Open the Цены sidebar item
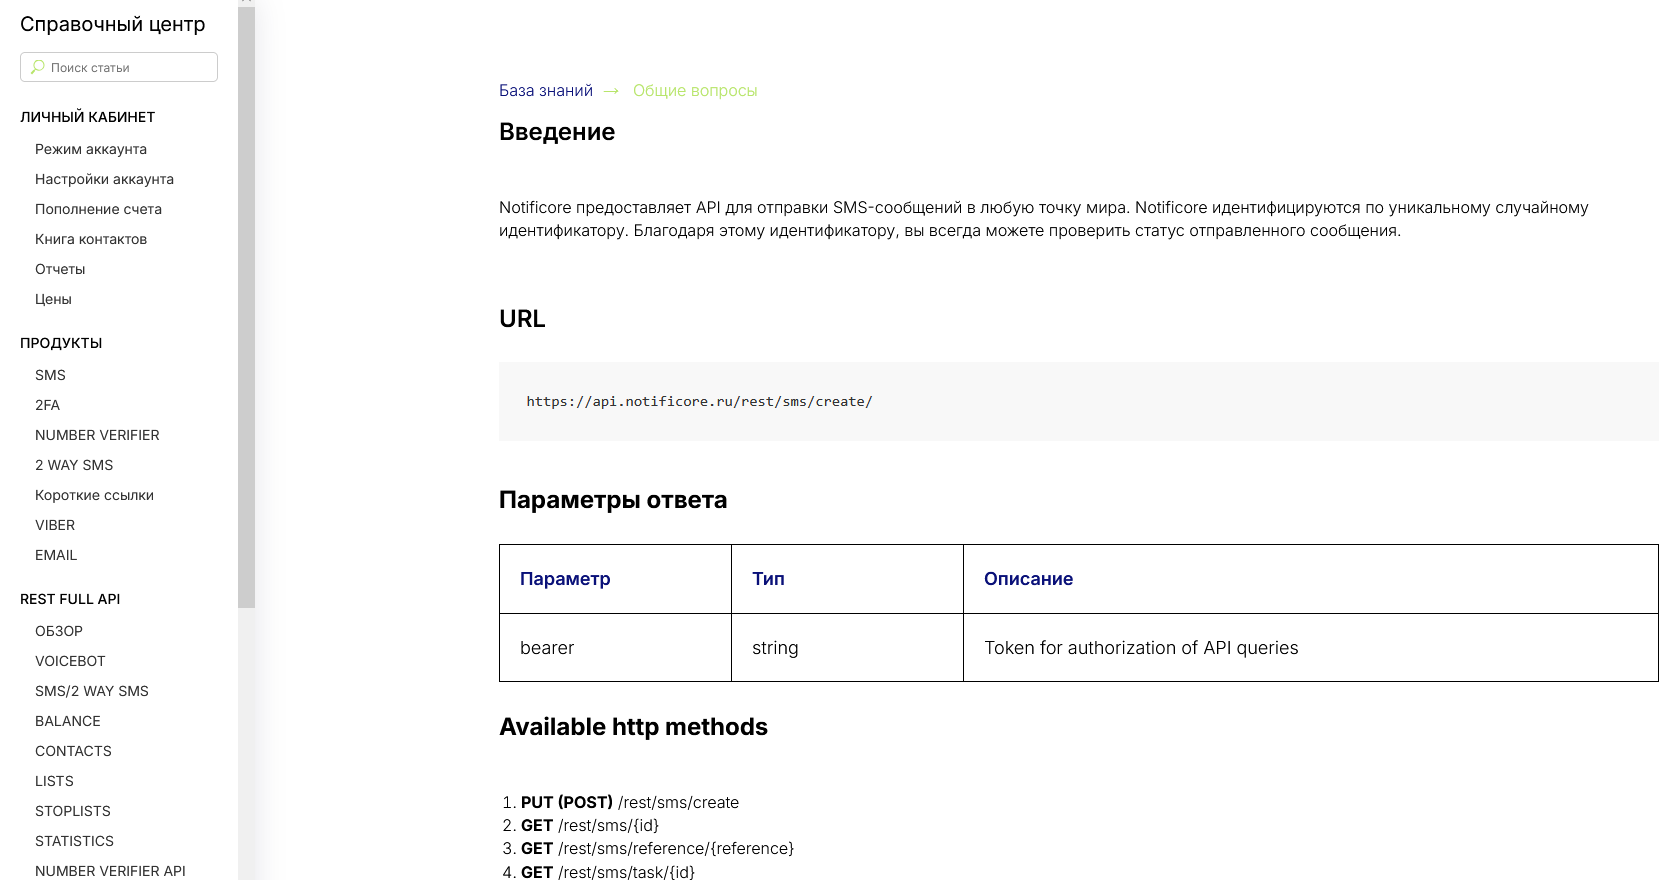Image resolution: width=1676 pixels, height=880 pixels. click(x=53, y=299)
